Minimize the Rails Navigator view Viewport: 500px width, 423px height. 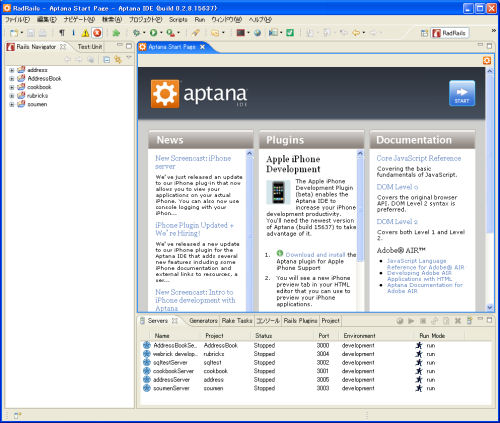pos(120,45)
